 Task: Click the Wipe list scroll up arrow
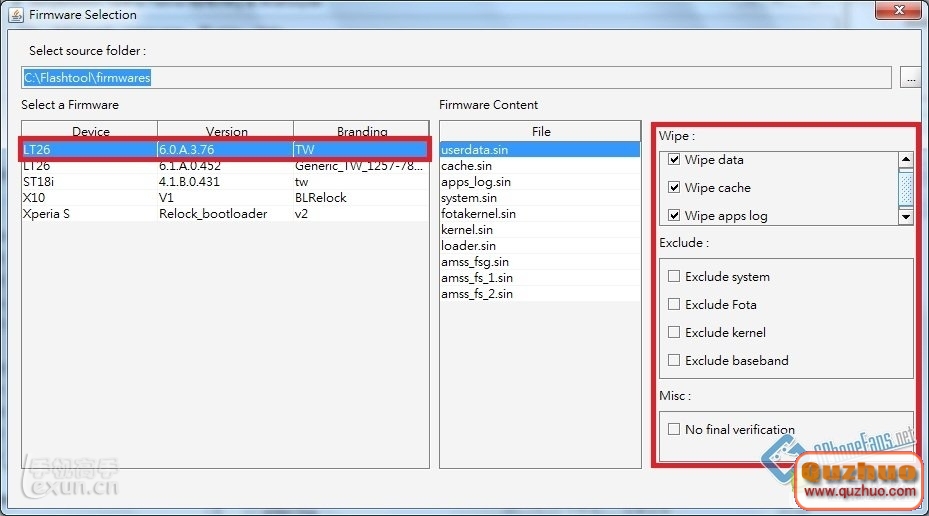(x=905, y=159)
